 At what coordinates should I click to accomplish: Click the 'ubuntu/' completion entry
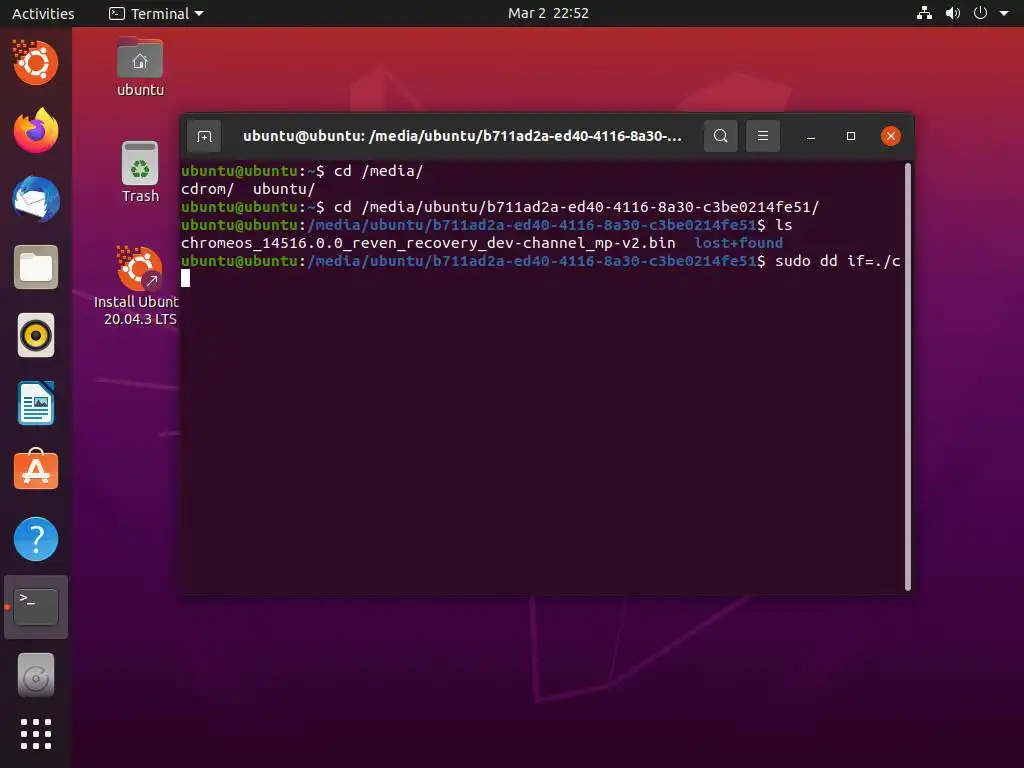284,189
